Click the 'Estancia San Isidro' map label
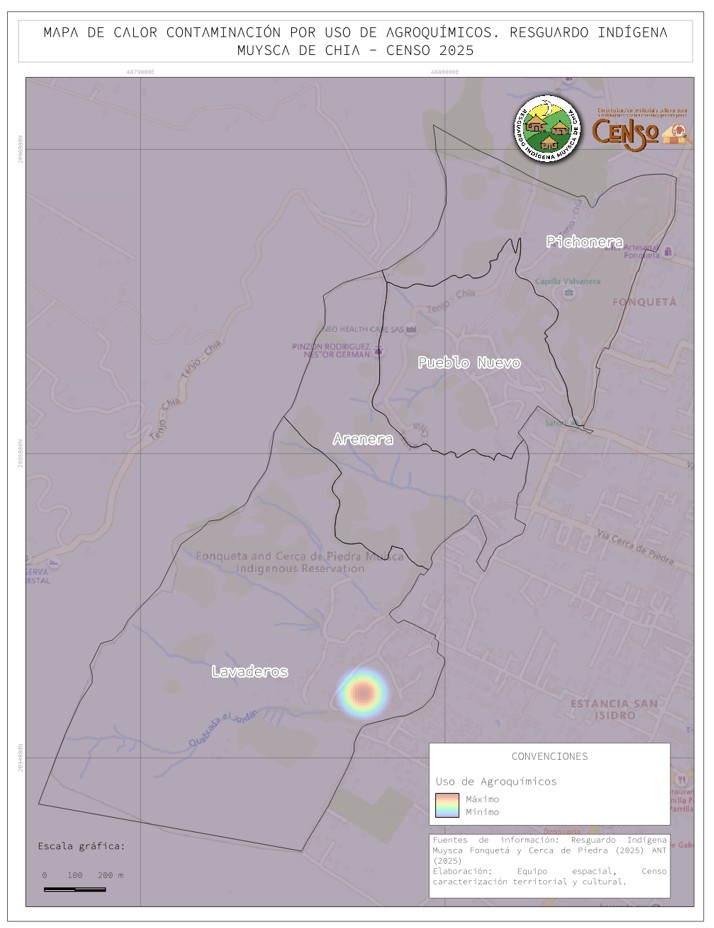714x928 pixels. (x=614, y=709)
